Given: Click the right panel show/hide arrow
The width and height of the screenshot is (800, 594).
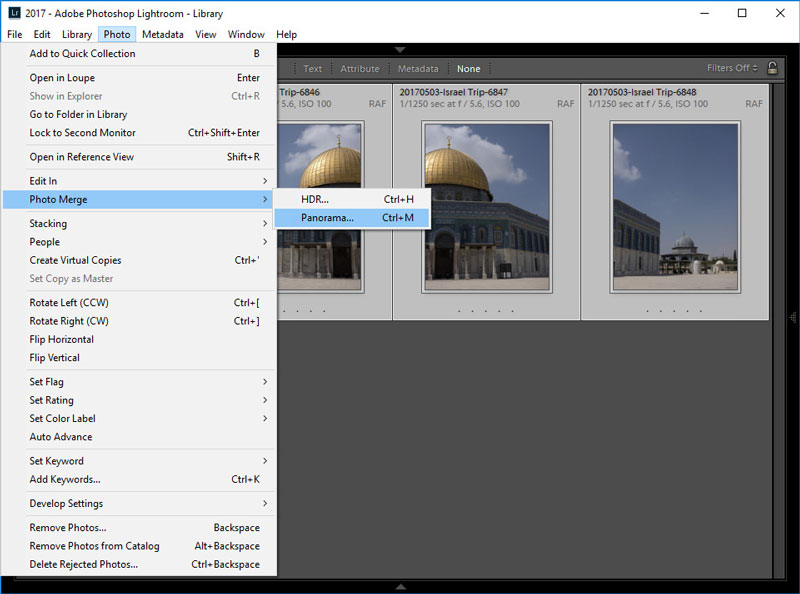Looking at the screenshot, I should point(792,317).
